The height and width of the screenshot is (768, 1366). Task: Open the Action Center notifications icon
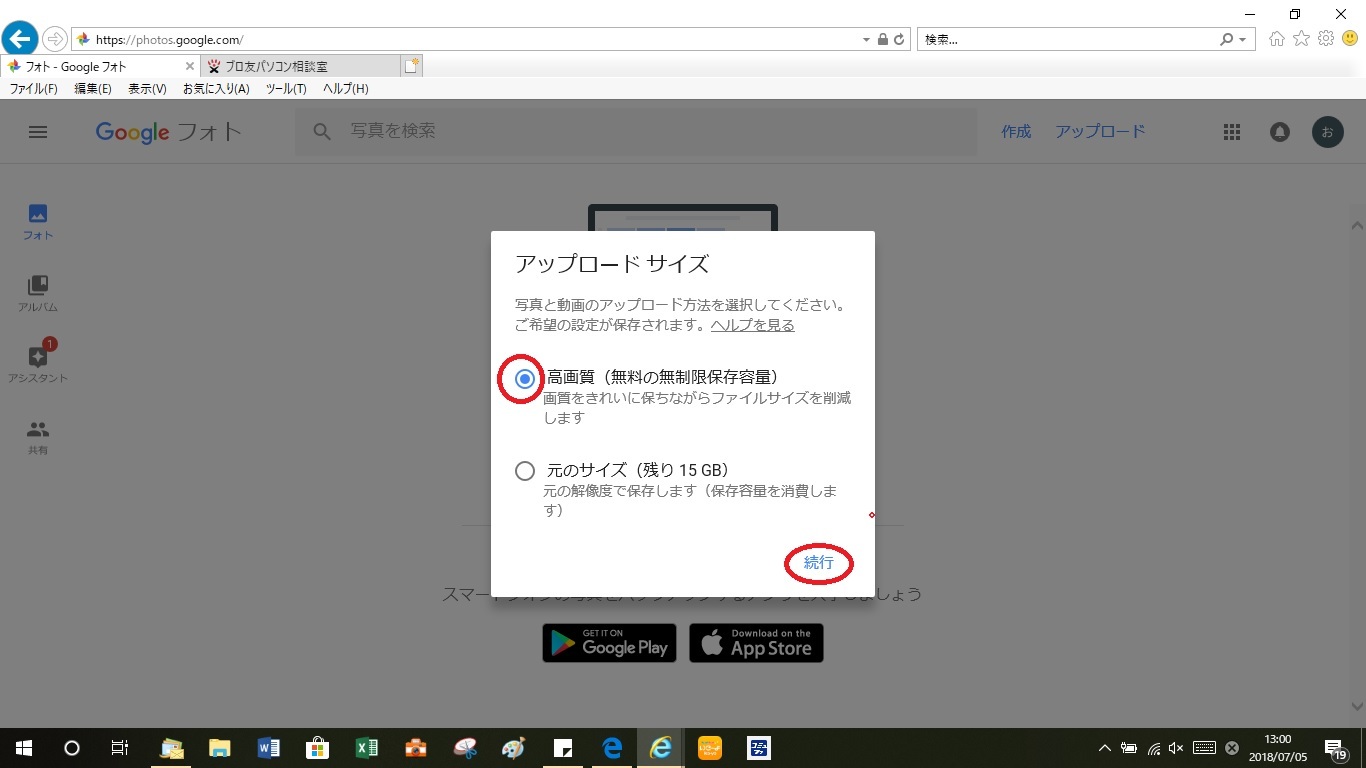(x=1335, y=749)
